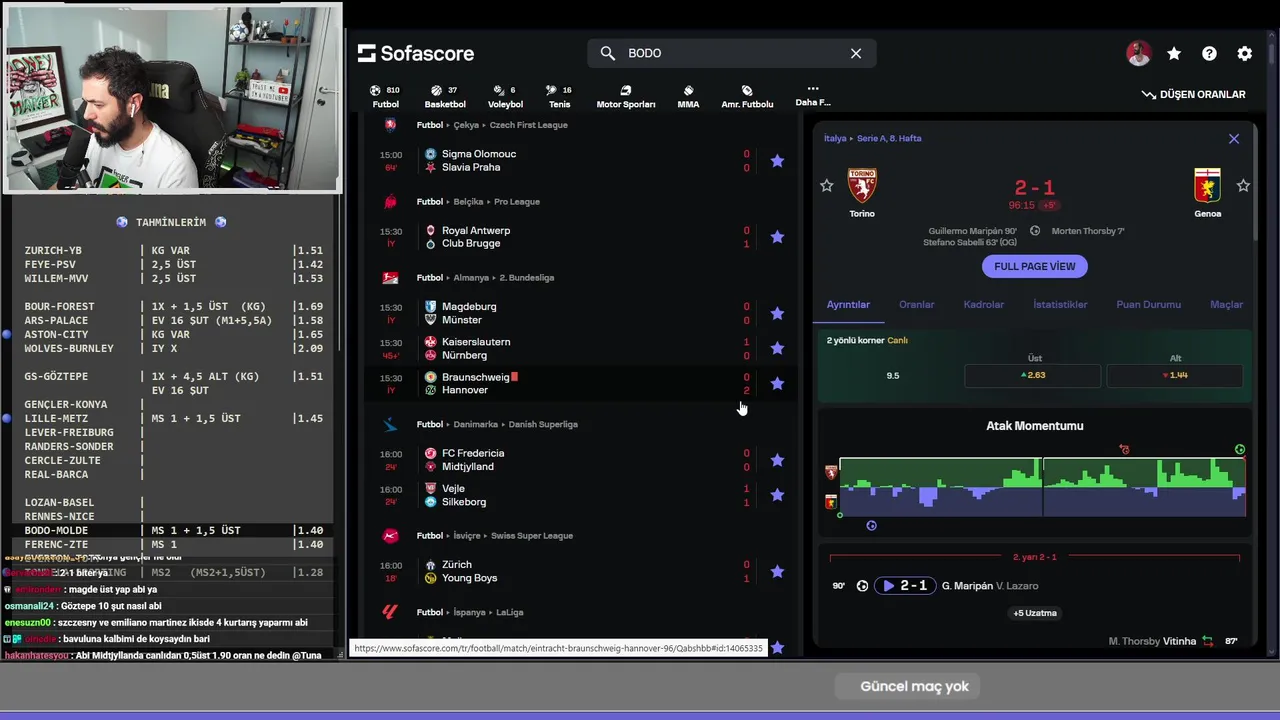Click the FULL PAGE VIEW button
Image resolution: width=1280 pixels, height=720 pixels.
(1035, 266)
